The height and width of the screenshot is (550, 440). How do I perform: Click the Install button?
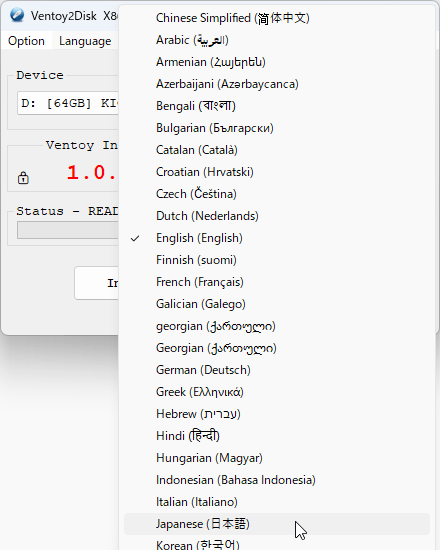click(96, 283)
